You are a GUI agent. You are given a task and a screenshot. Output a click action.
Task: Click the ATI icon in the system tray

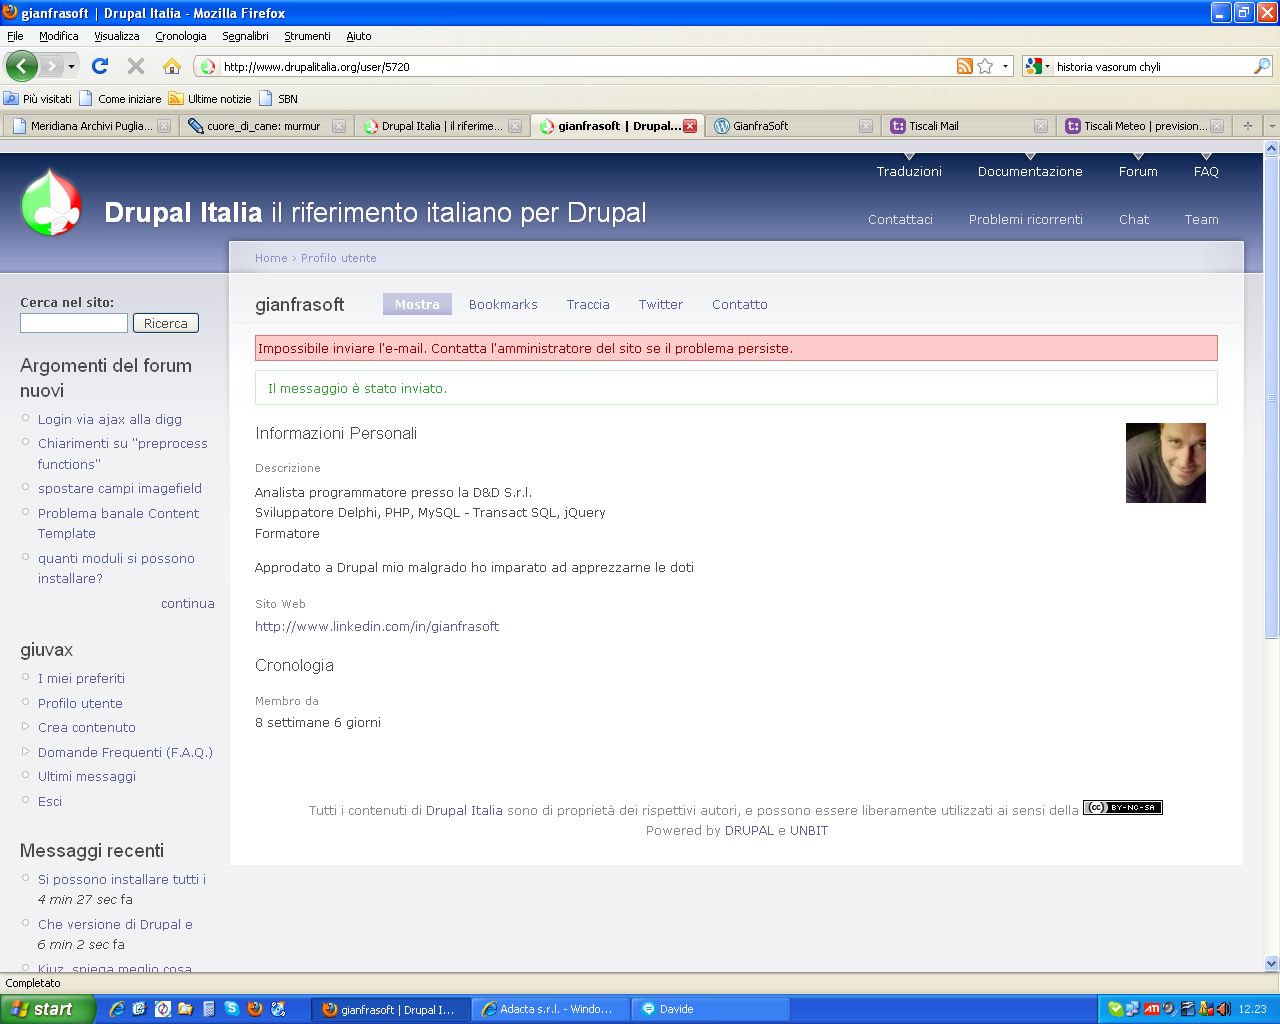1151,1009
